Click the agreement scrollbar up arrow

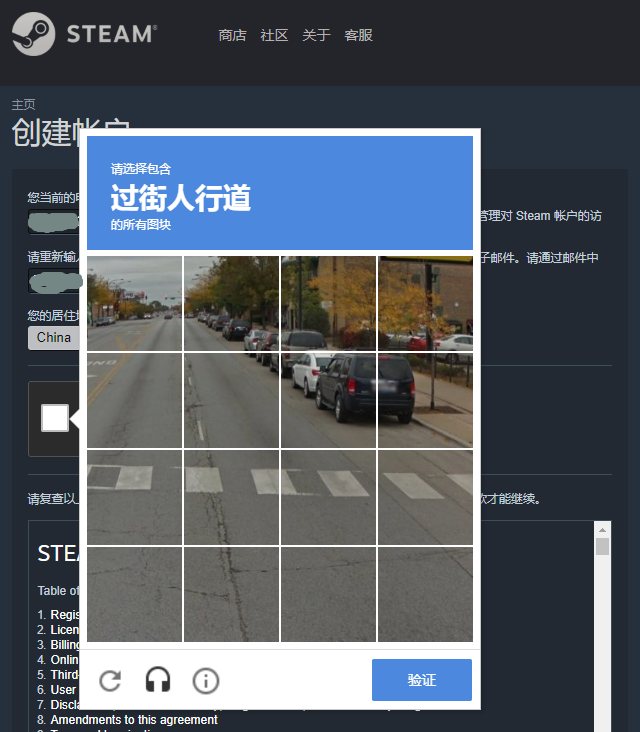(602, 530)
